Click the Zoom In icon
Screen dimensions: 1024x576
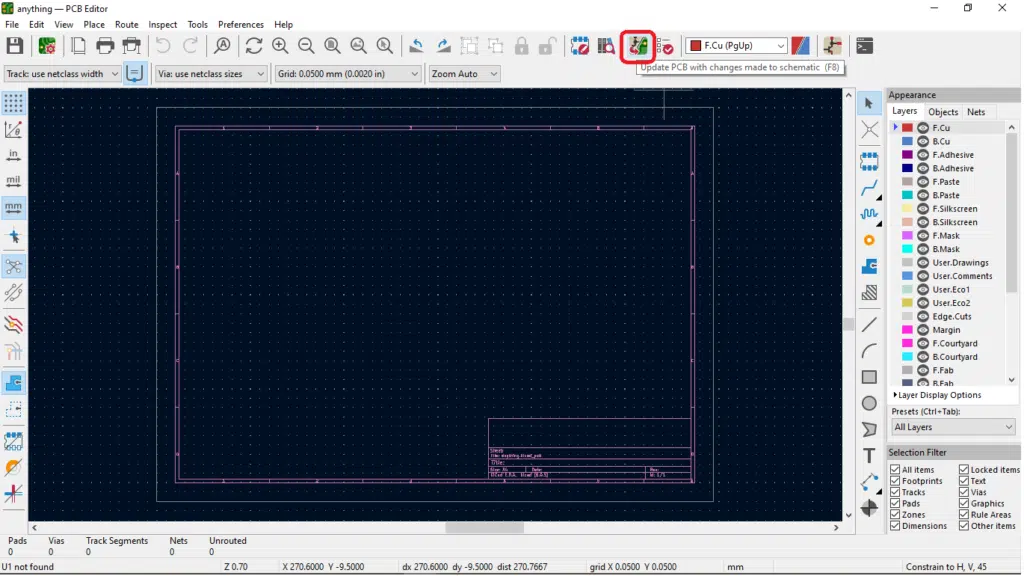coord(280,46)
